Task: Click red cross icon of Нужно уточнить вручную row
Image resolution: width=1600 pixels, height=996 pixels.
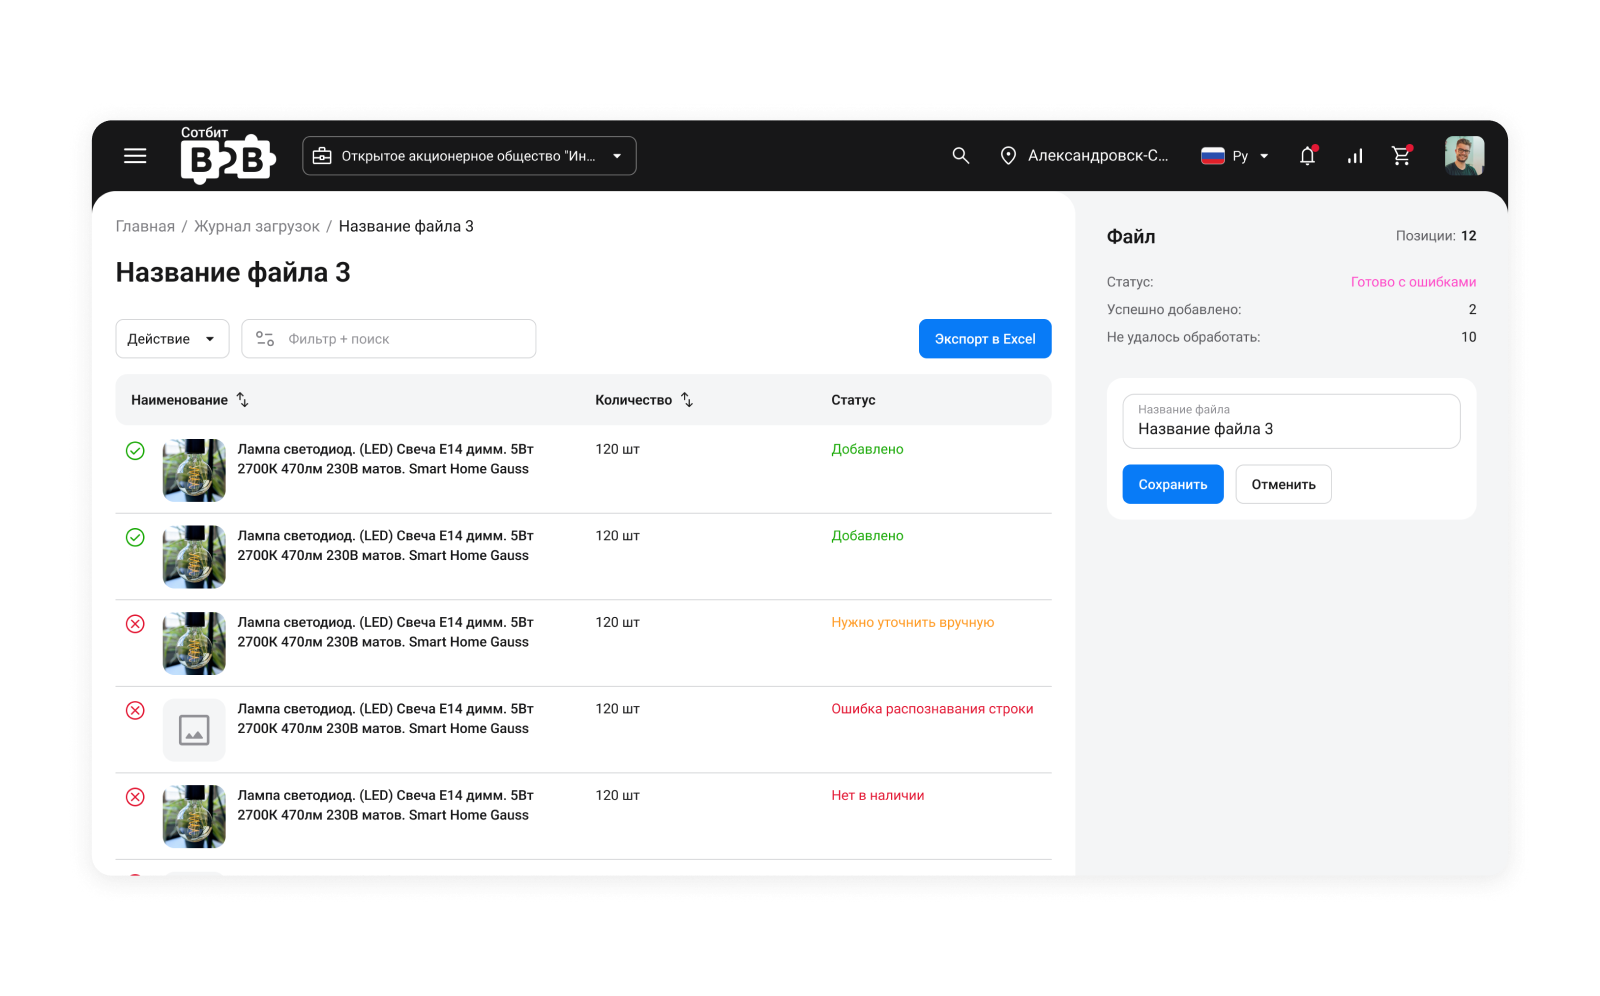Action: coord(135,624)
